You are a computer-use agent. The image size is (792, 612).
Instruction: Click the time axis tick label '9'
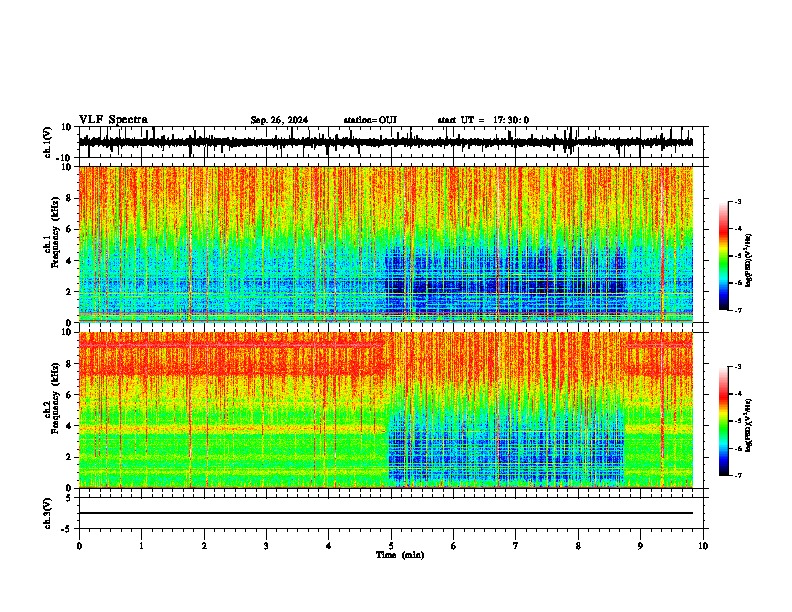point(640,546)
